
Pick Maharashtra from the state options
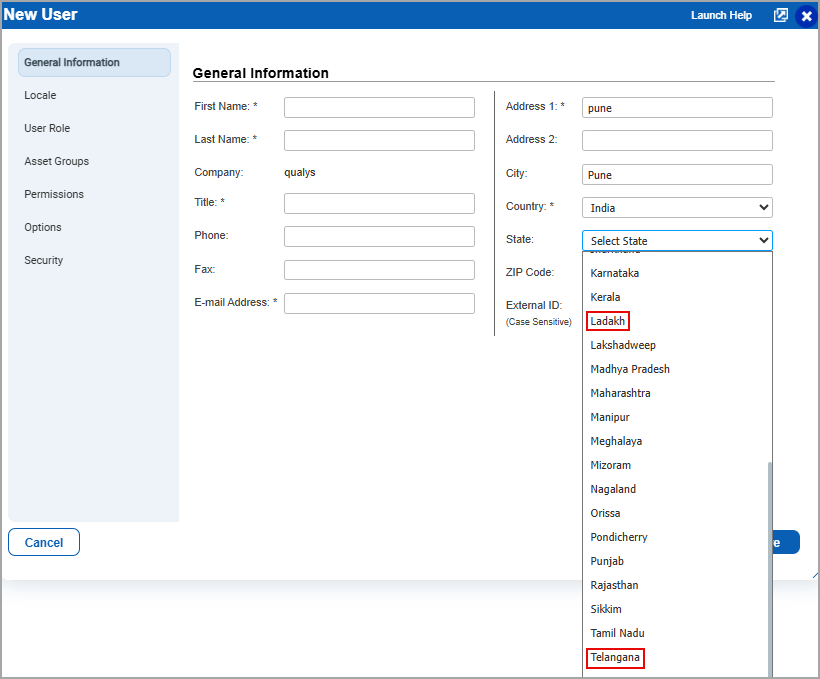(620, 393)
